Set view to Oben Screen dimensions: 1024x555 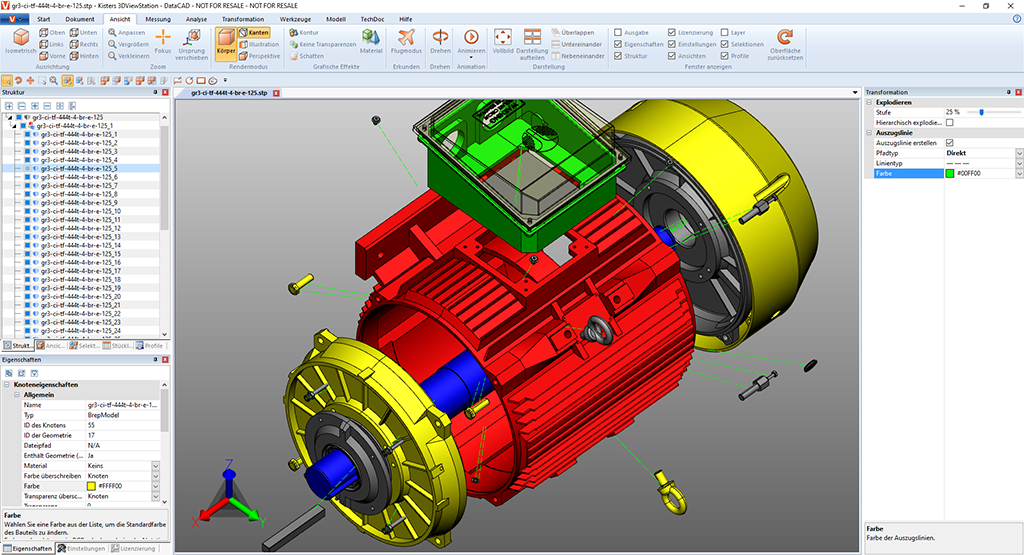click(x=52, y=33)
